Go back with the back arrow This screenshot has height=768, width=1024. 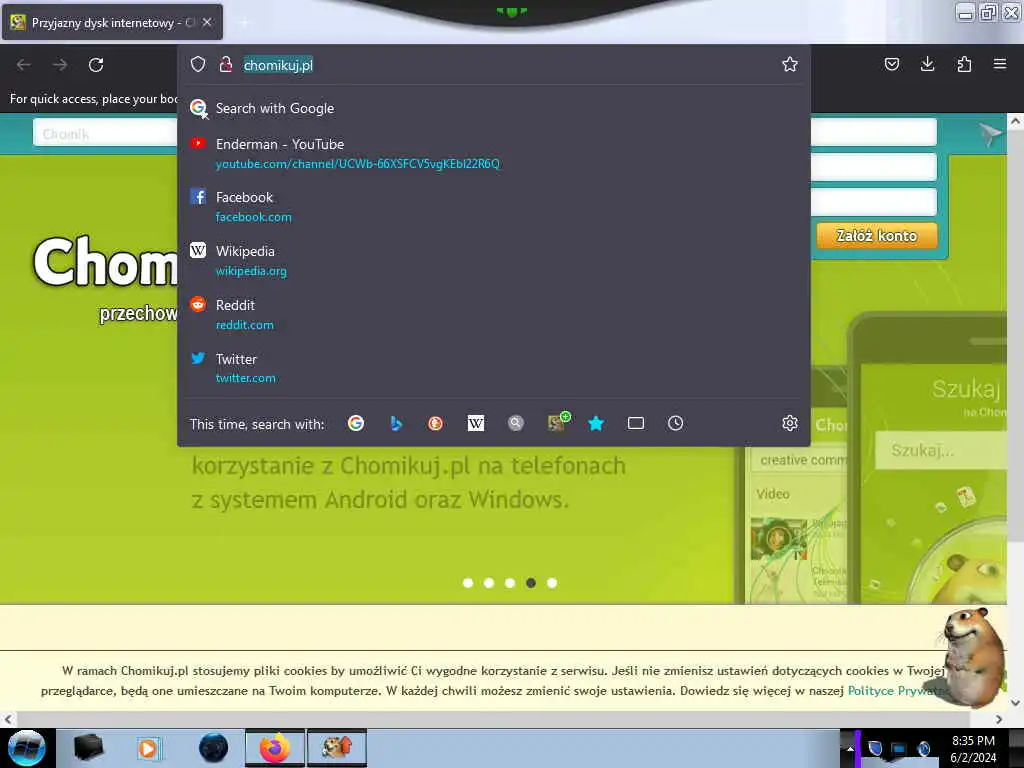[24, 65]
